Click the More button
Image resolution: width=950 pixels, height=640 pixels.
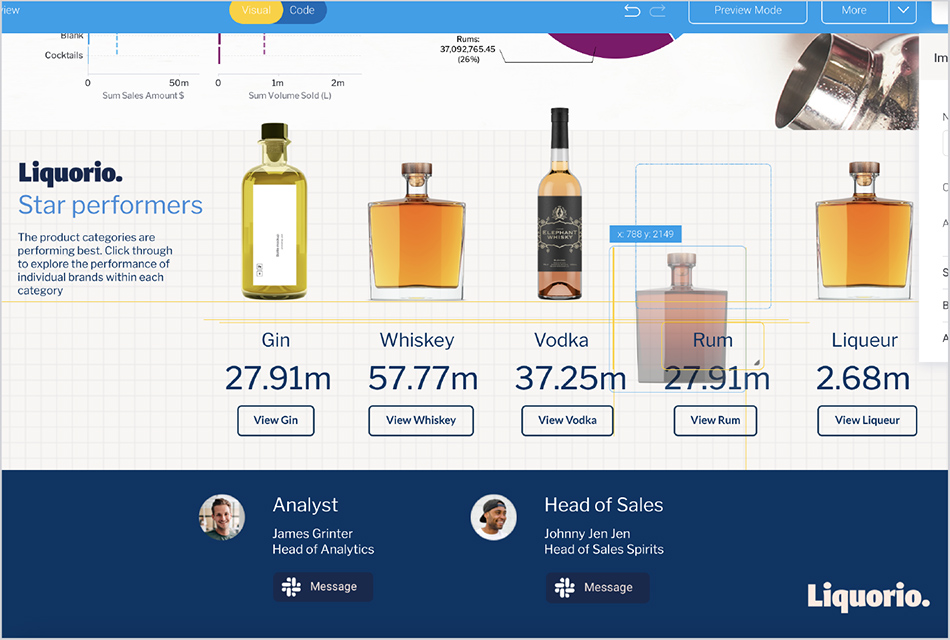[854, 11]
